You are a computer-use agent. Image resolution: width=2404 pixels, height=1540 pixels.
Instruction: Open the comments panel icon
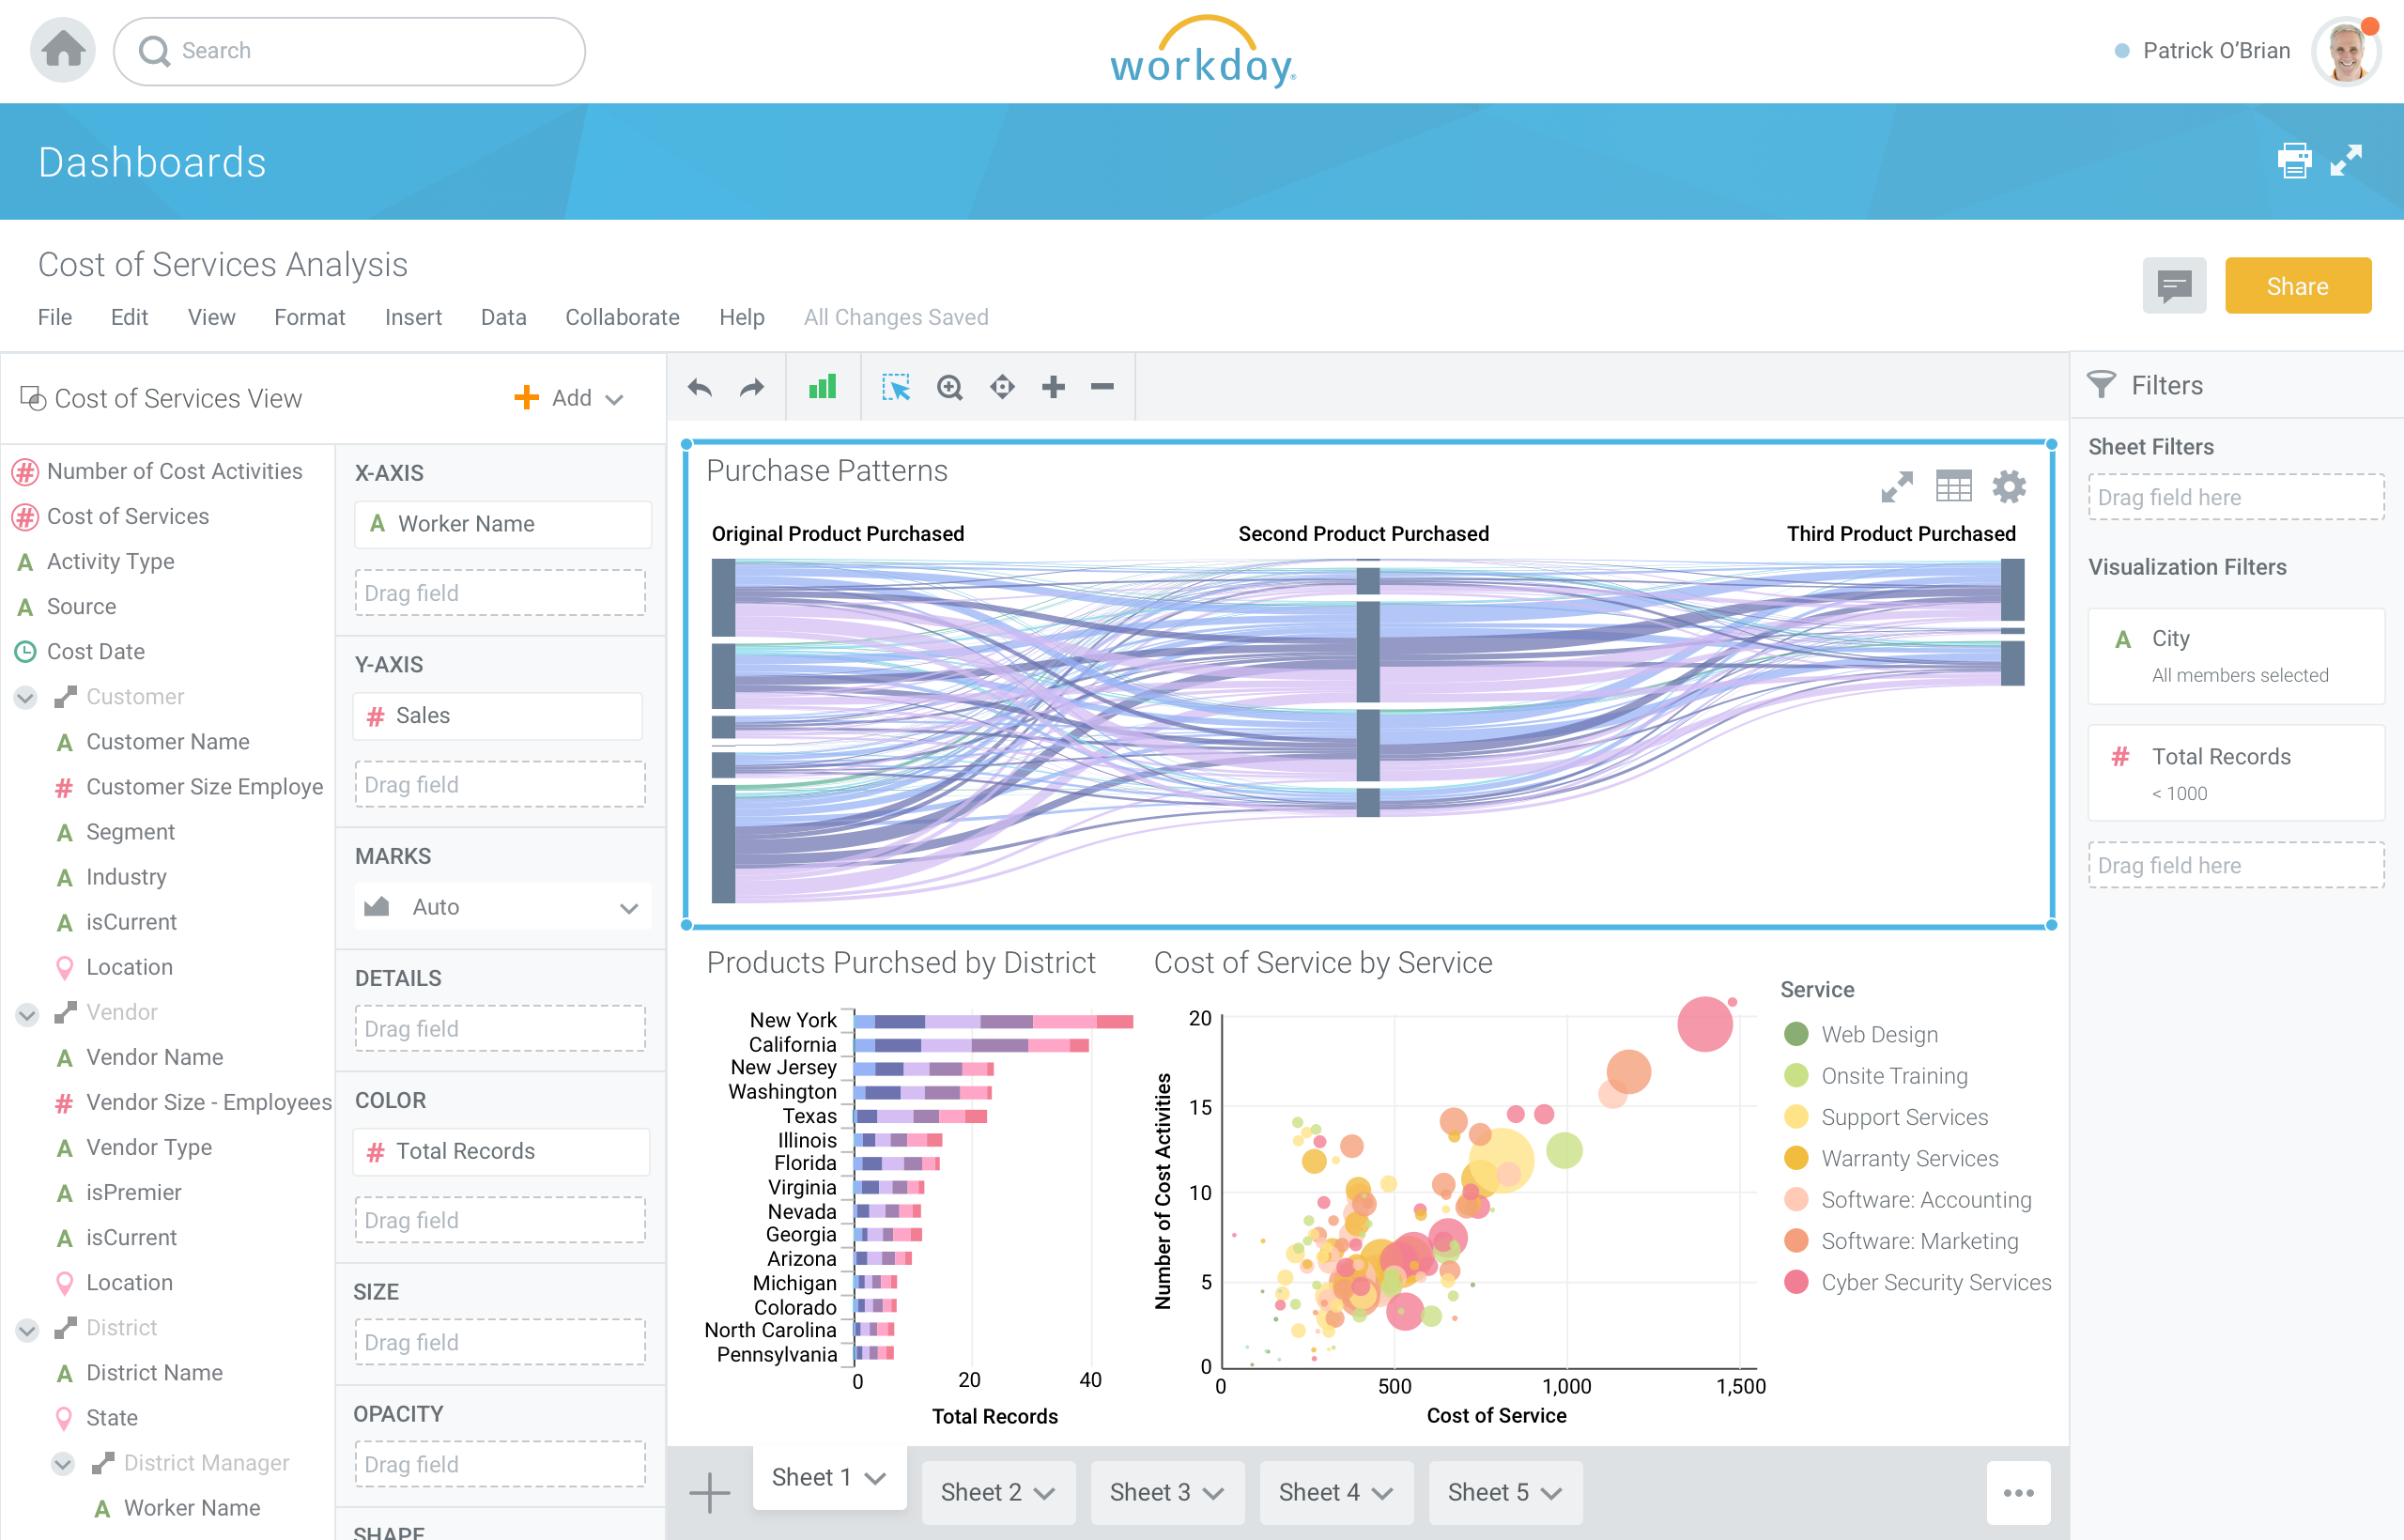coord(2174,287)
